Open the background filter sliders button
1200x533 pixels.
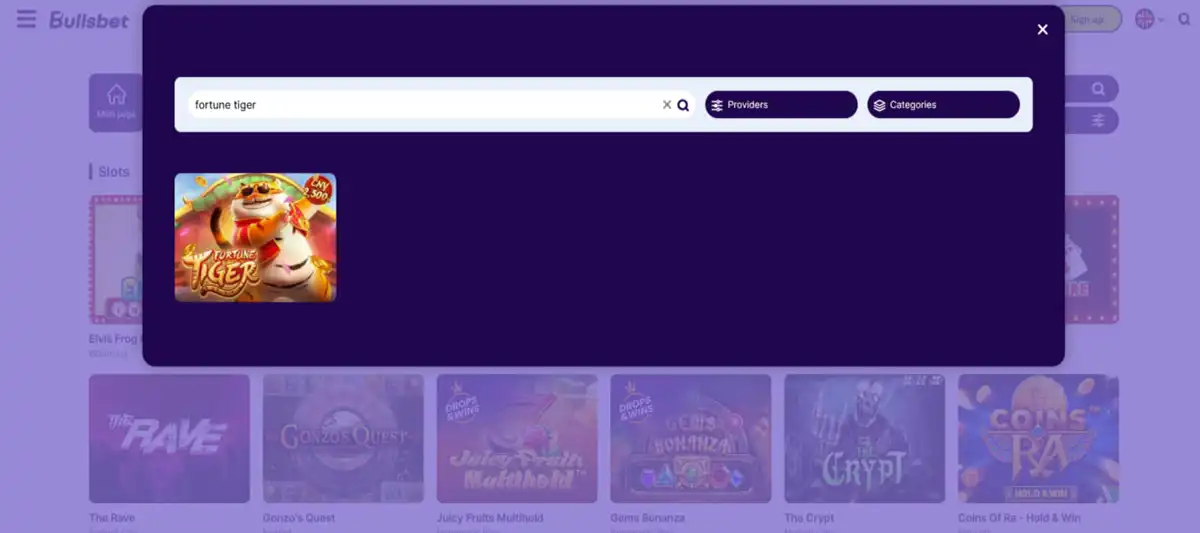1098,120
